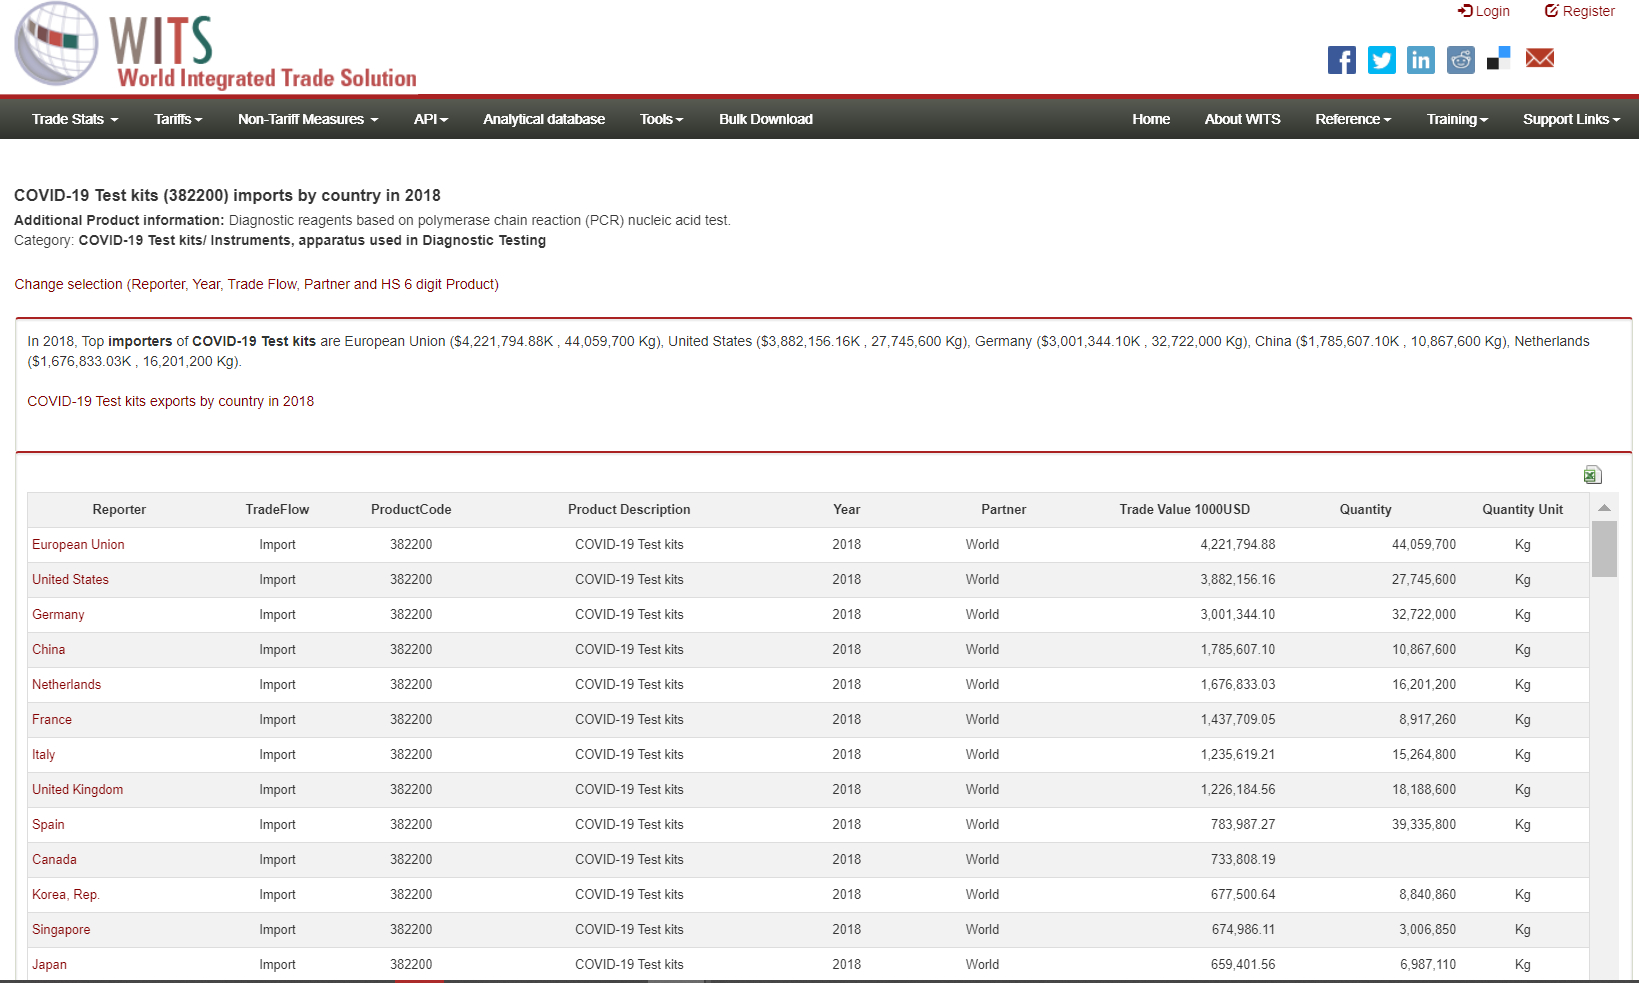
Task: Share page on Facebook
Action: coord(1341,60)
